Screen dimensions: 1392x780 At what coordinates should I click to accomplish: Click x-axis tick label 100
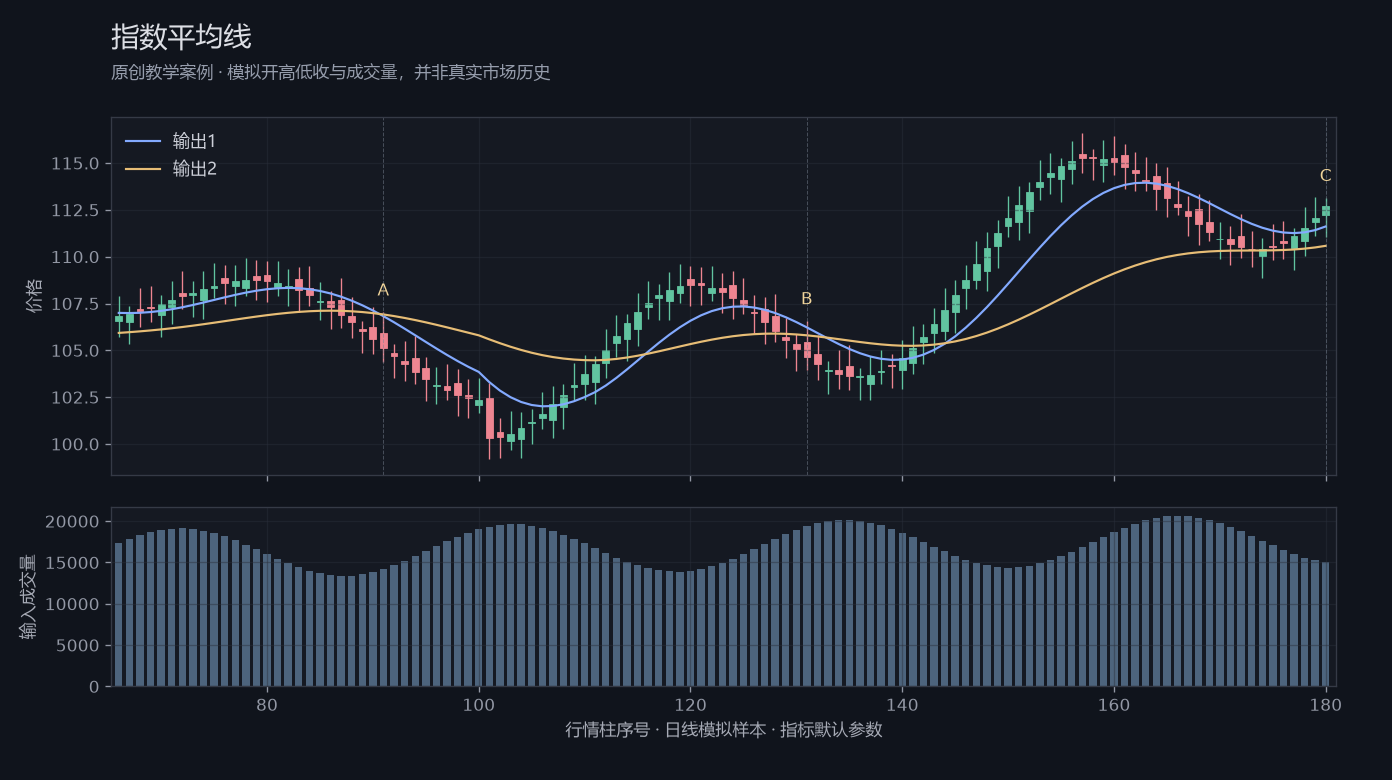(x=479, y=703)
